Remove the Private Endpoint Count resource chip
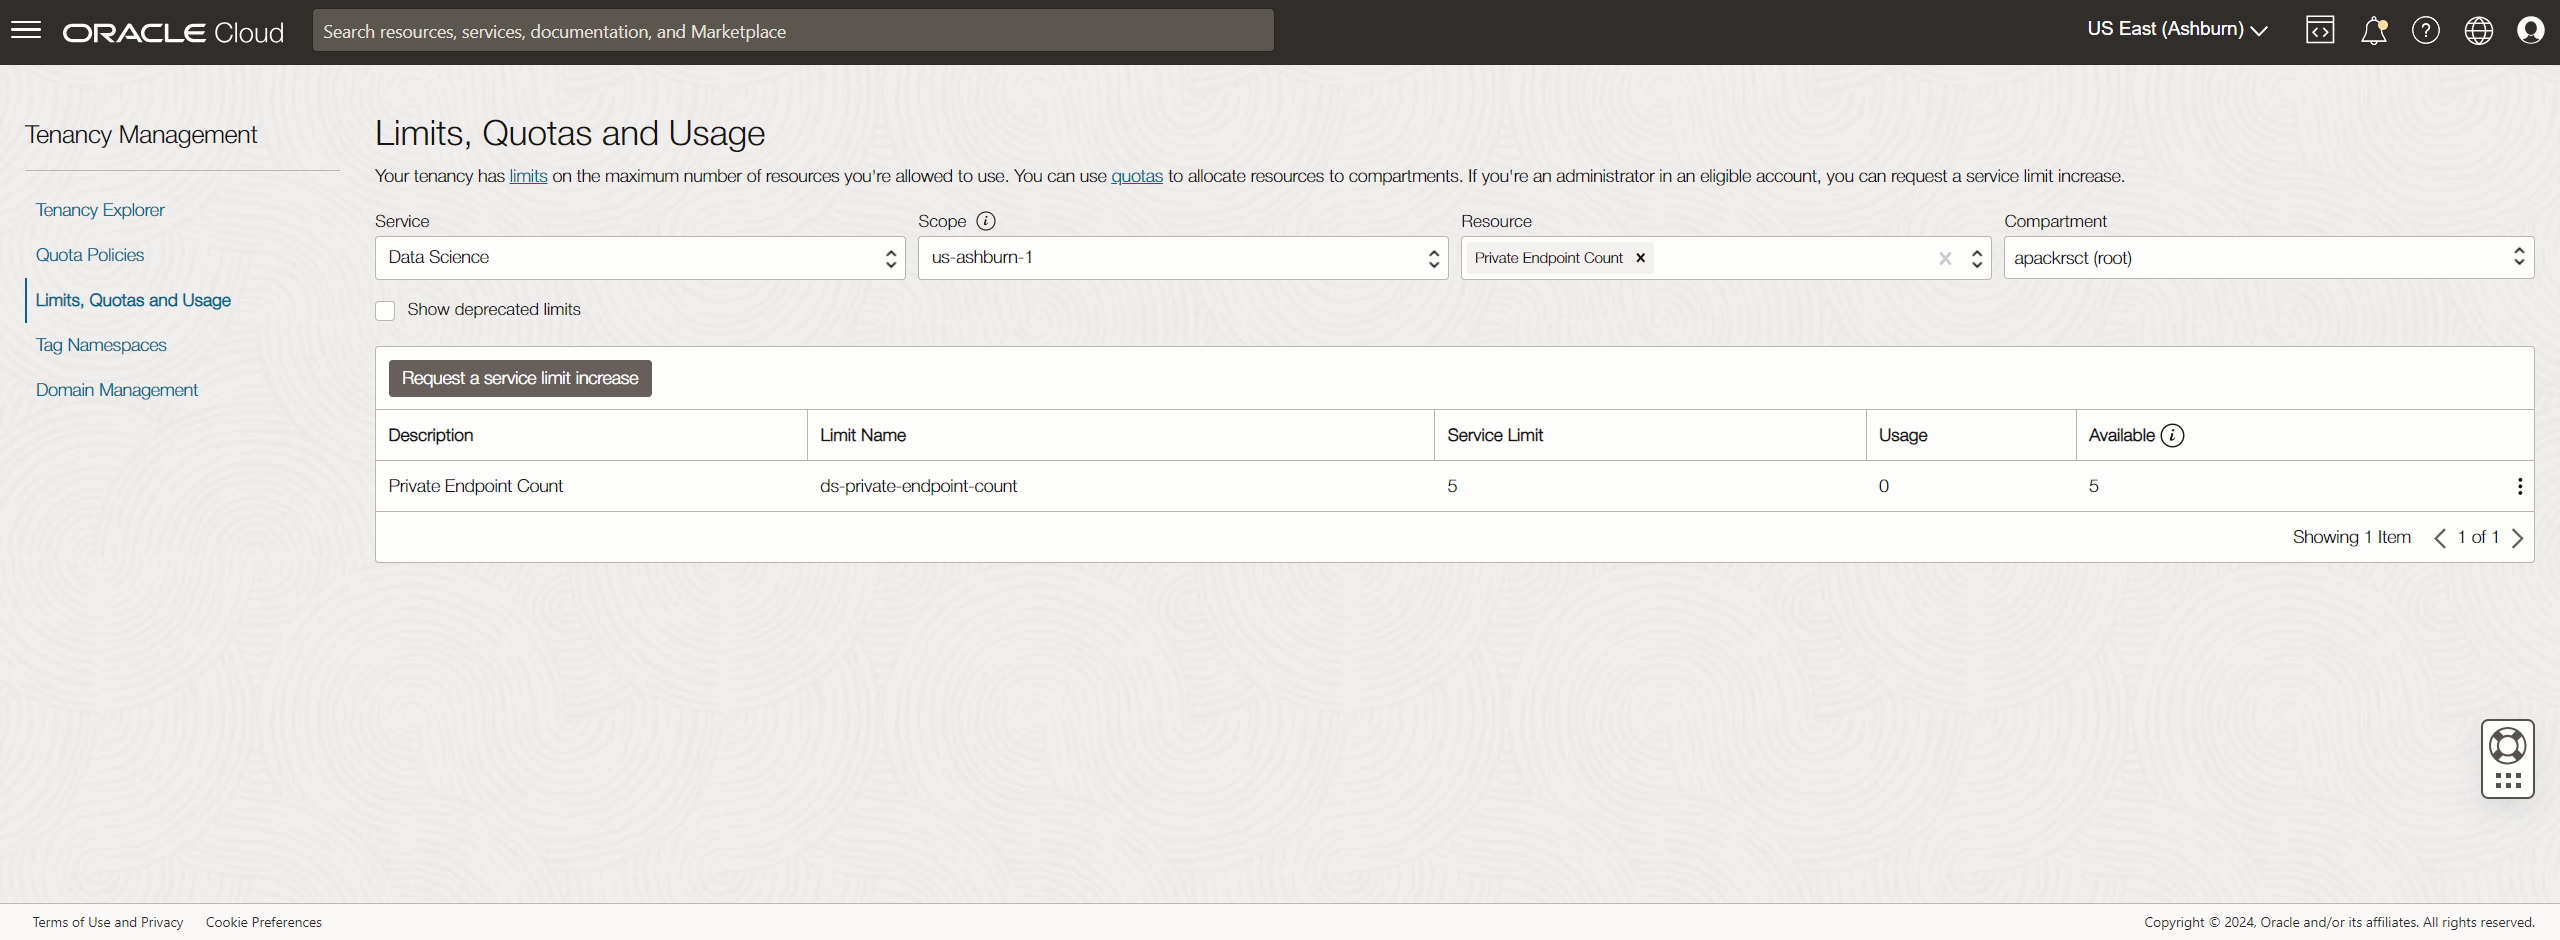The width and height of the screenshot is (2560, 940). coord(1641,258)
